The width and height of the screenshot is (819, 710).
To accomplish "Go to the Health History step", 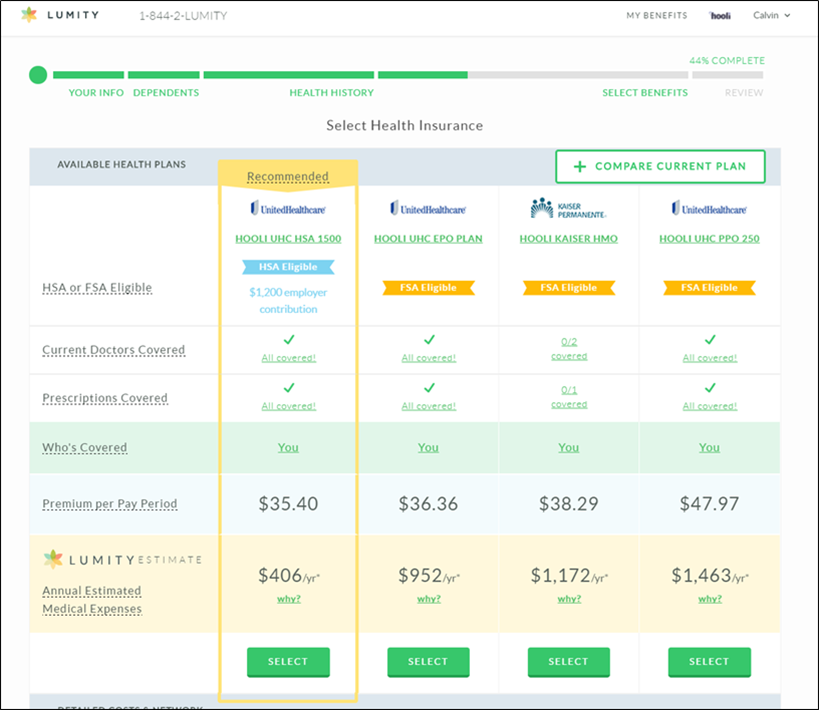I will [x=331, y=93].
